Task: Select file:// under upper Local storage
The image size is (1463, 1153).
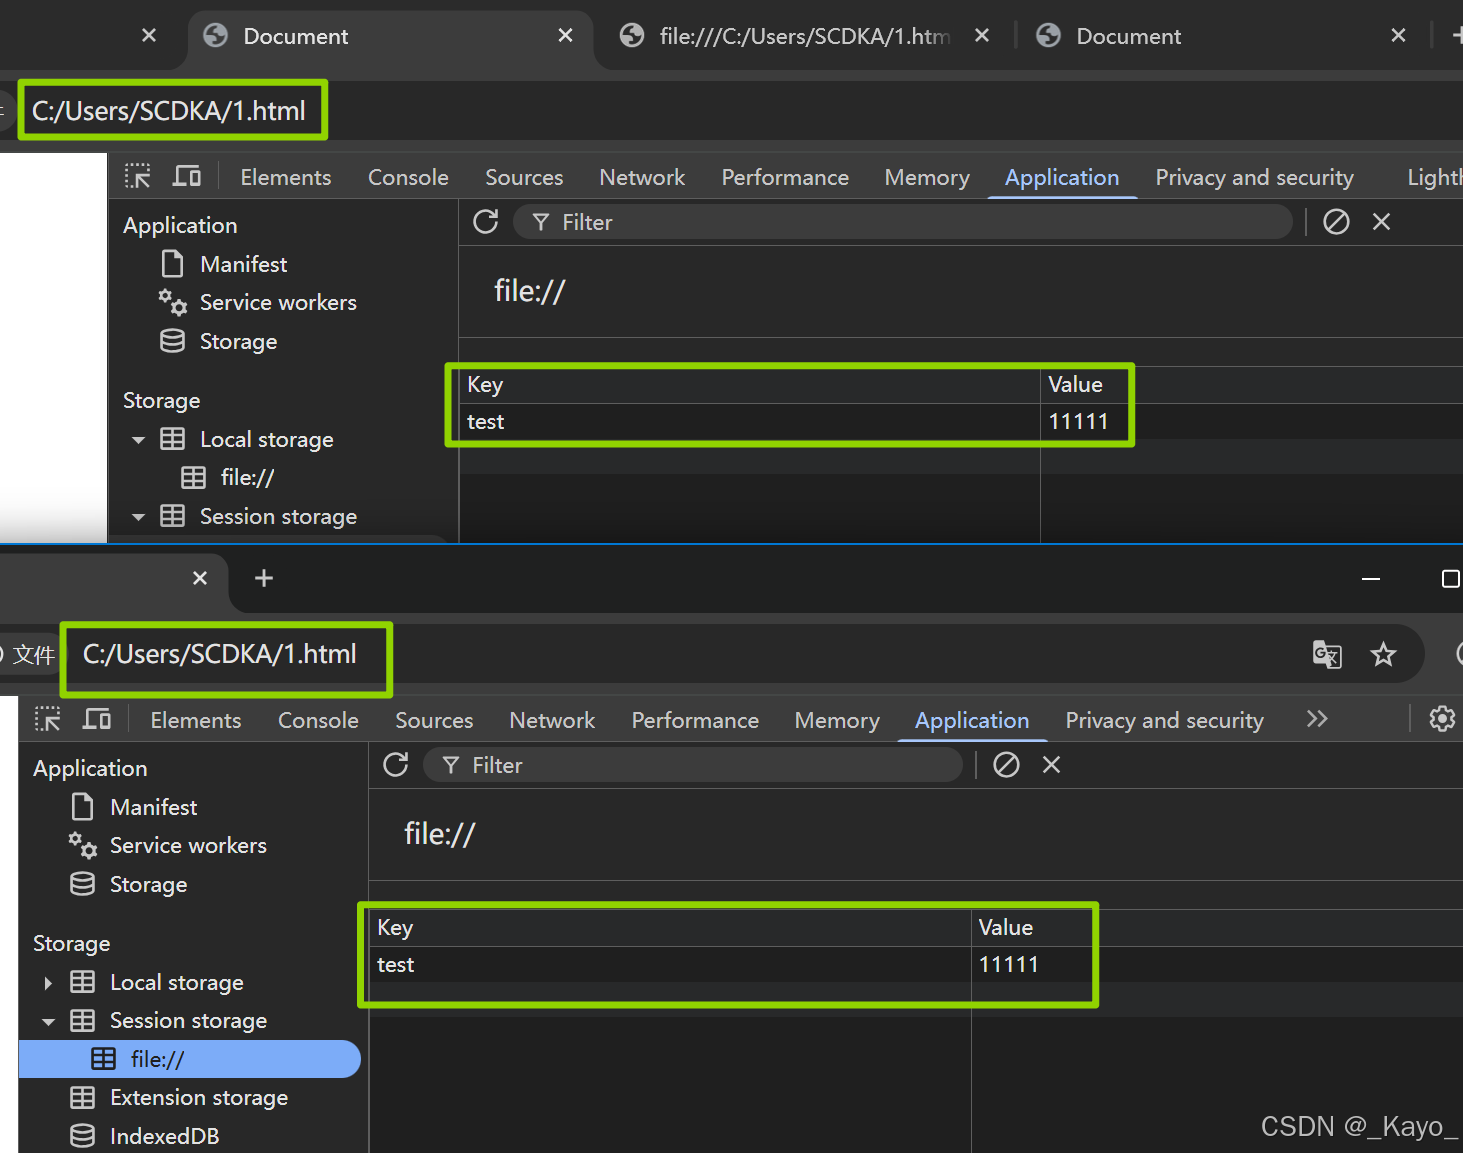Action: point(247,478)
